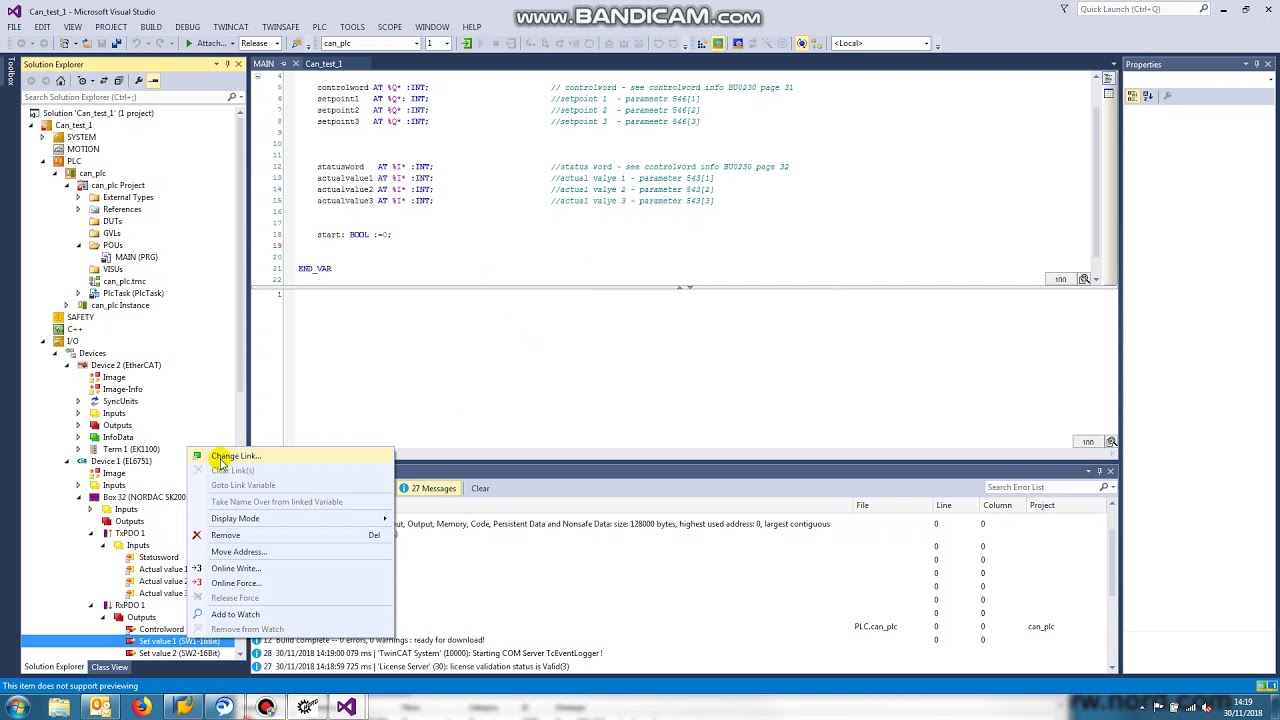Click Clear button in Error List
This screenshot has height=720, width=1280.
480,488
